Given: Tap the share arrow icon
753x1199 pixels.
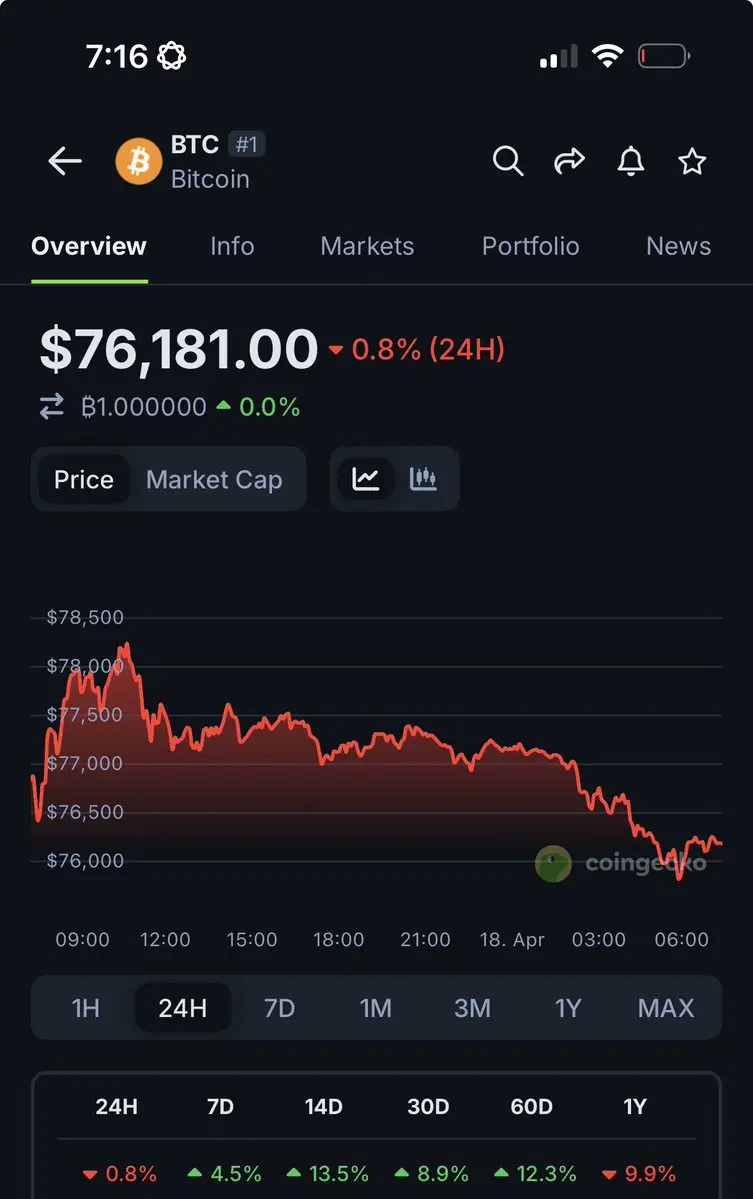Looking at the screenshot, I should pos(569,161).
